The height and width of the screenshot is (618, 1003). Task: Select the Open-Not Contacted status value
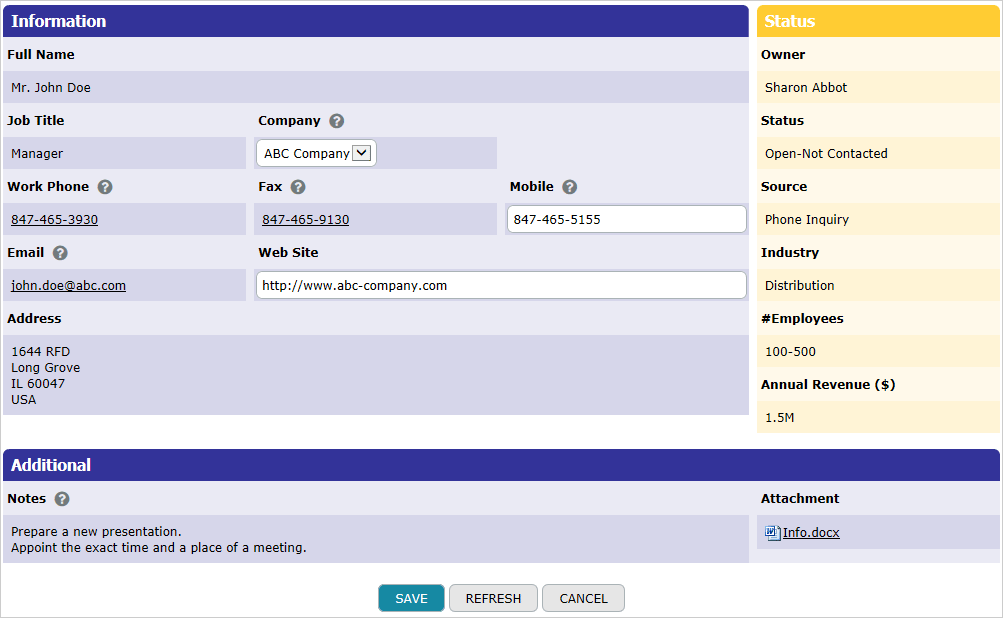826,154
